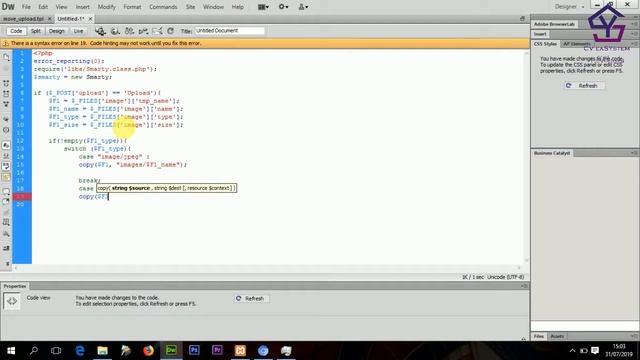
Task: Click Refresh in the CSS Styles panel
Action: pos(584,86)
